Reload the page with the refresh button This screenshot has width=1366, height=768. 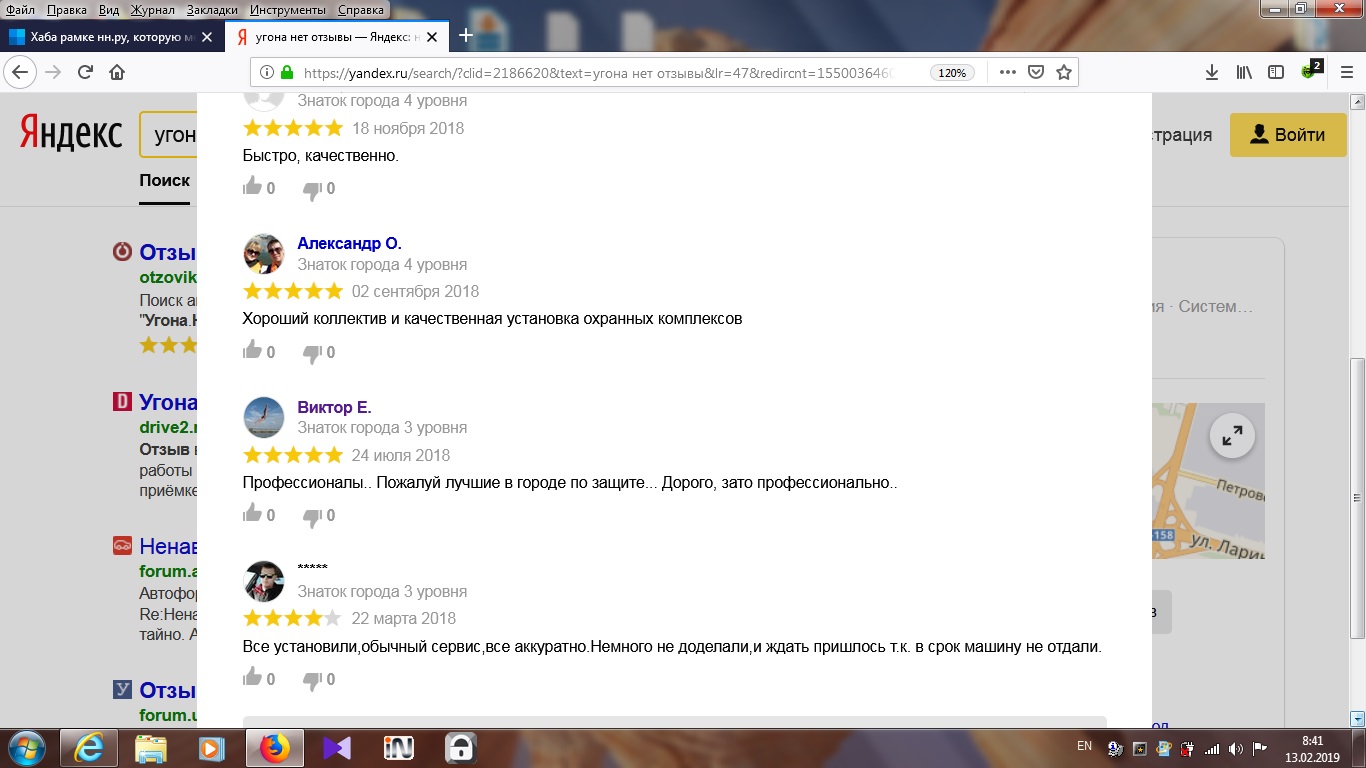click(x=85, y=72)
